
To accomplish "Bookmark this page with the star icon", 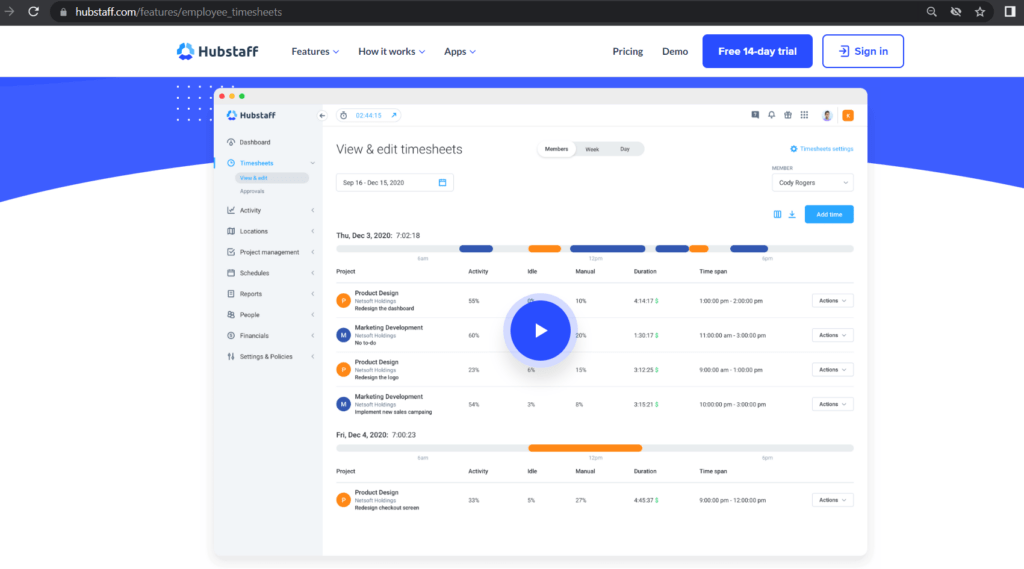I will pos(980,12).
